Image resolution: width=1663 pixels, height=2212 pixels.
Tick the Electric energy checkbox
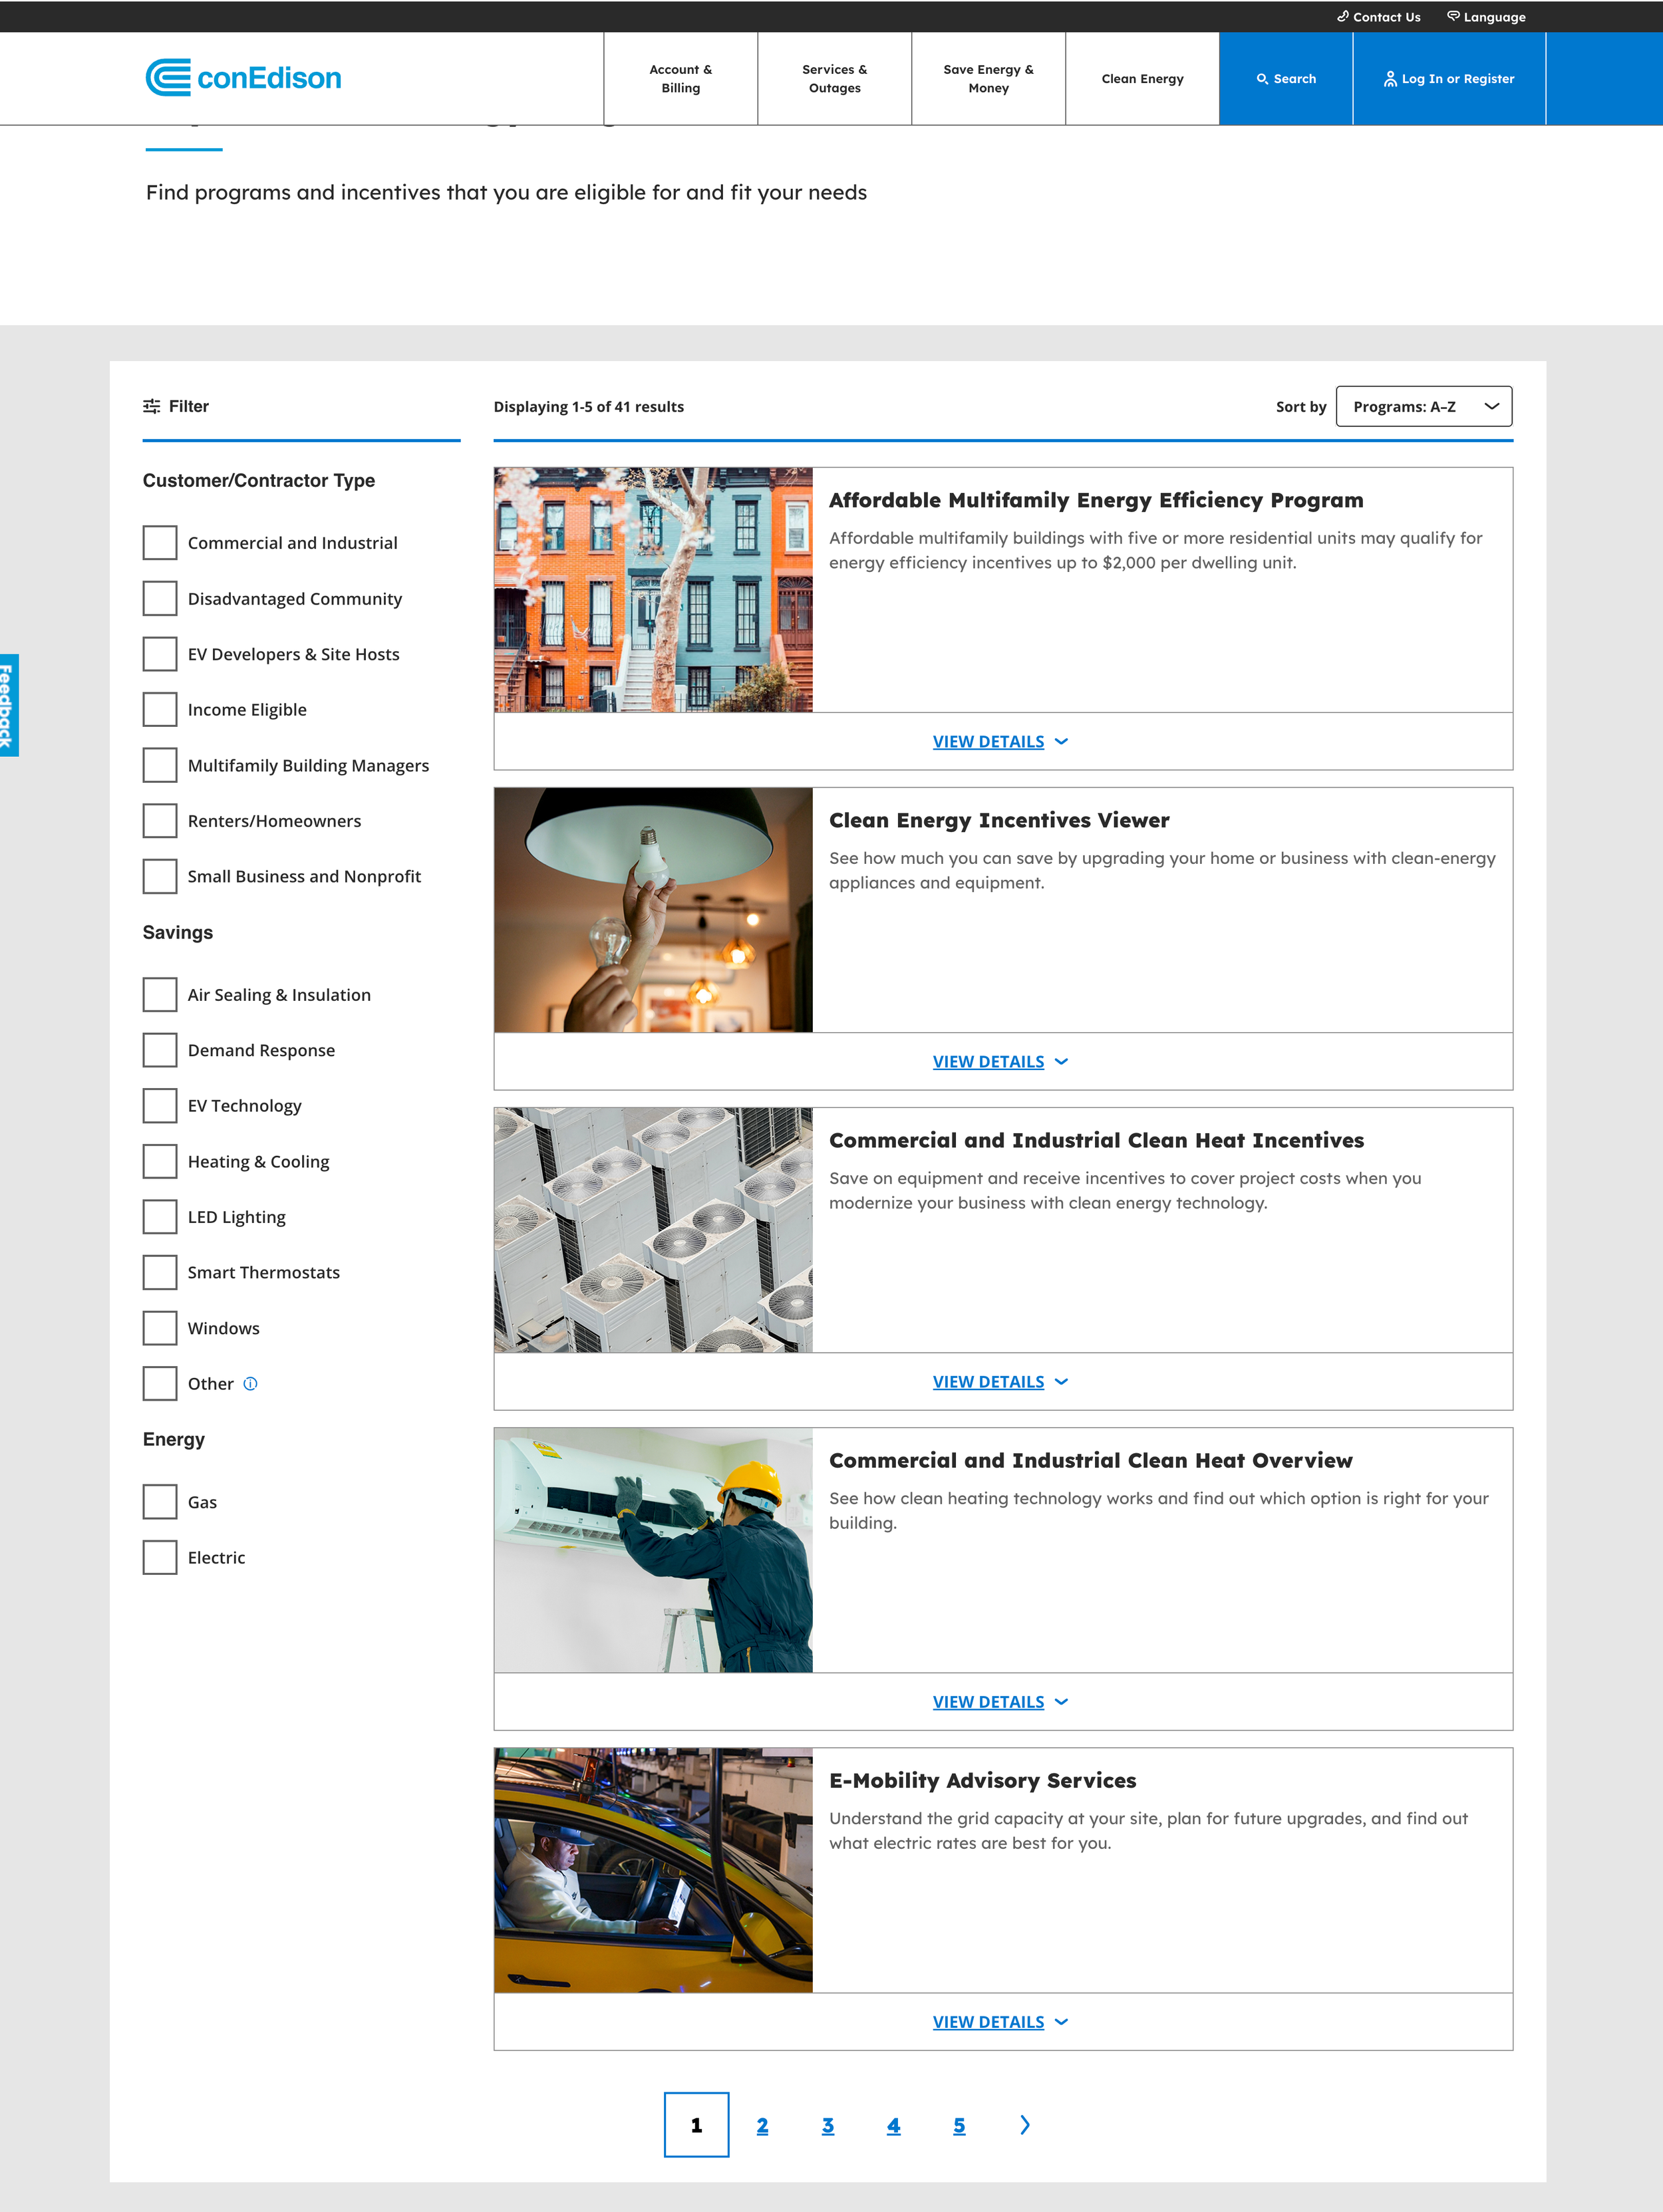pos(160,1558)
